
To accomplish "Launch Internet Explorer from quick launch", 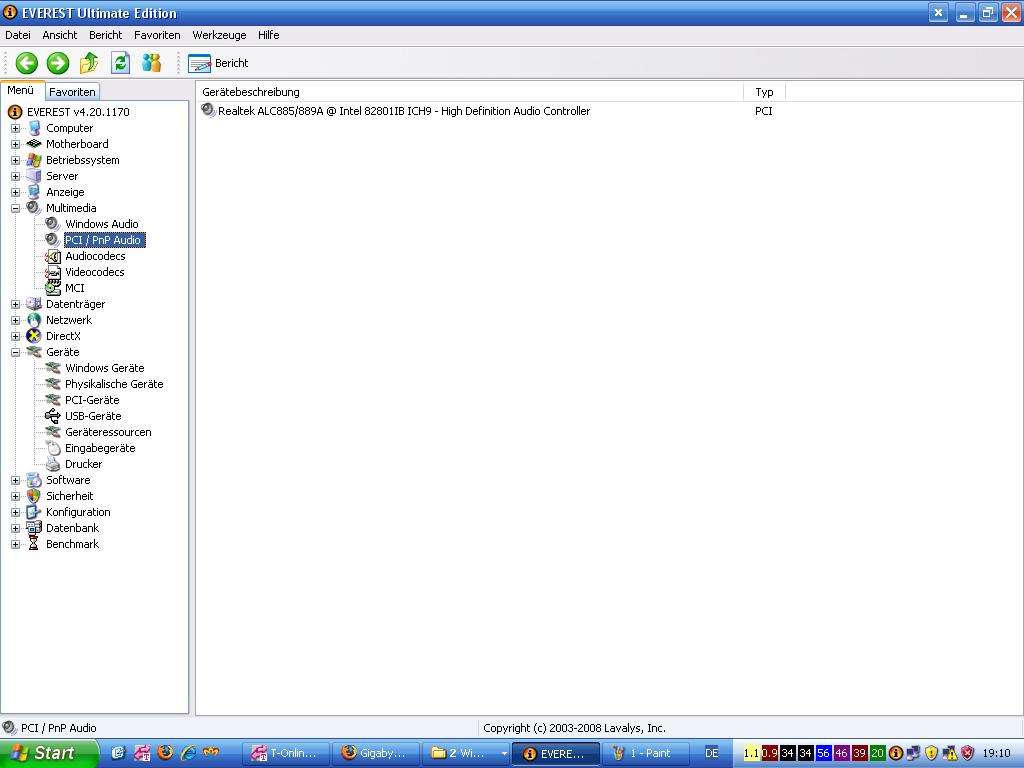I will pyautogui.click(x=188, y=753).
